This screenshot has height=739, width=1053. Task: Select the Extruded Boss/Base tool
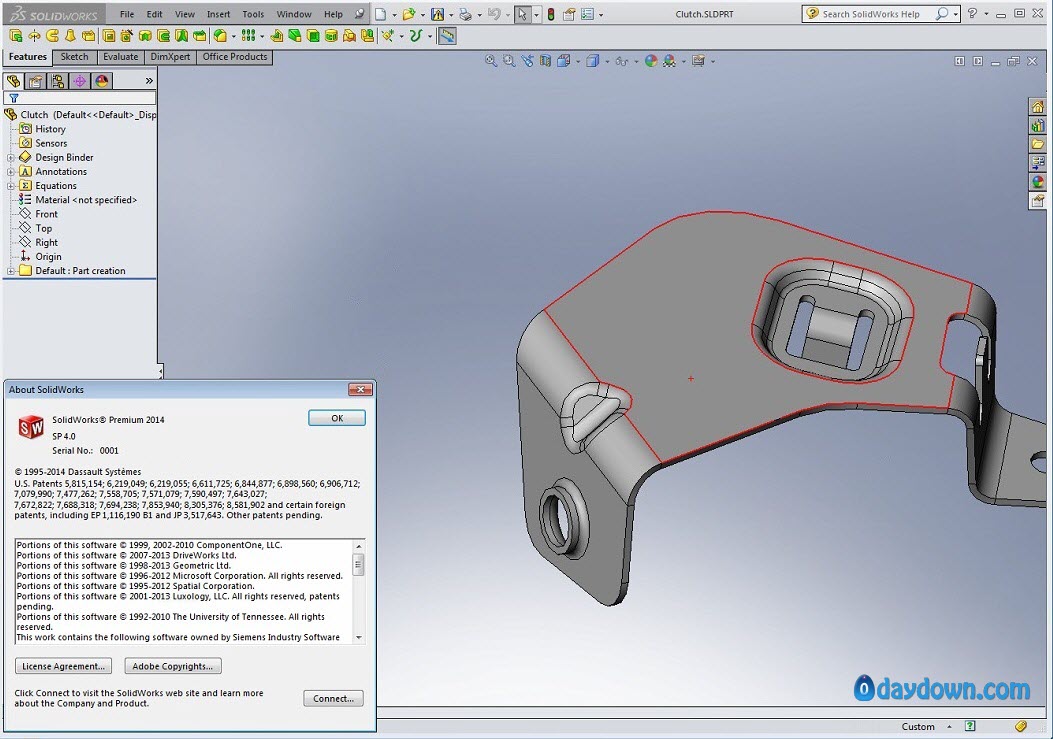(x=16, y=36)
